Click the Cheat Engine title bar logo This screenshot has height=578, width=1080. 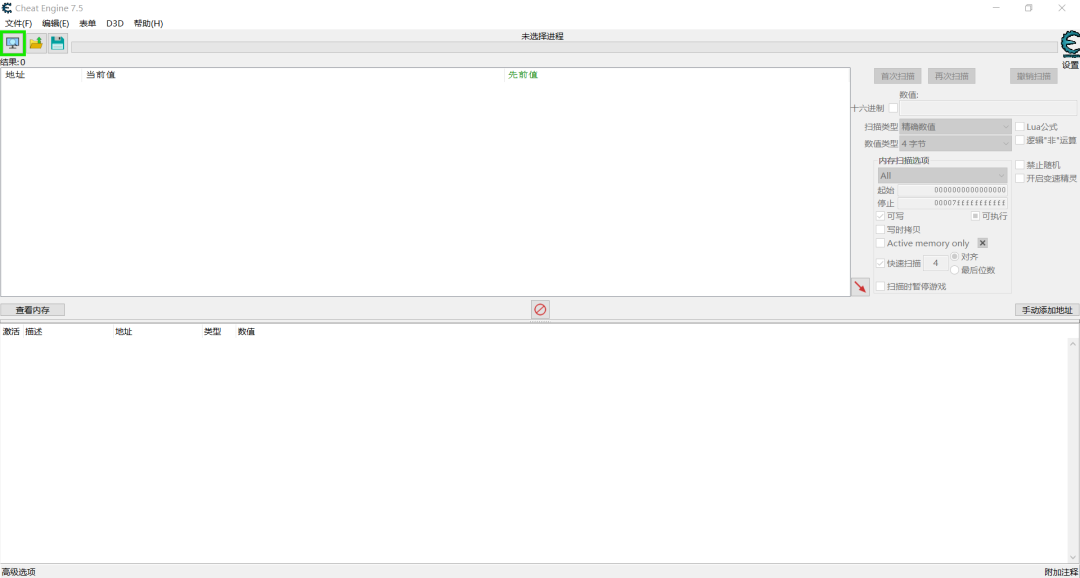point(7,8)
